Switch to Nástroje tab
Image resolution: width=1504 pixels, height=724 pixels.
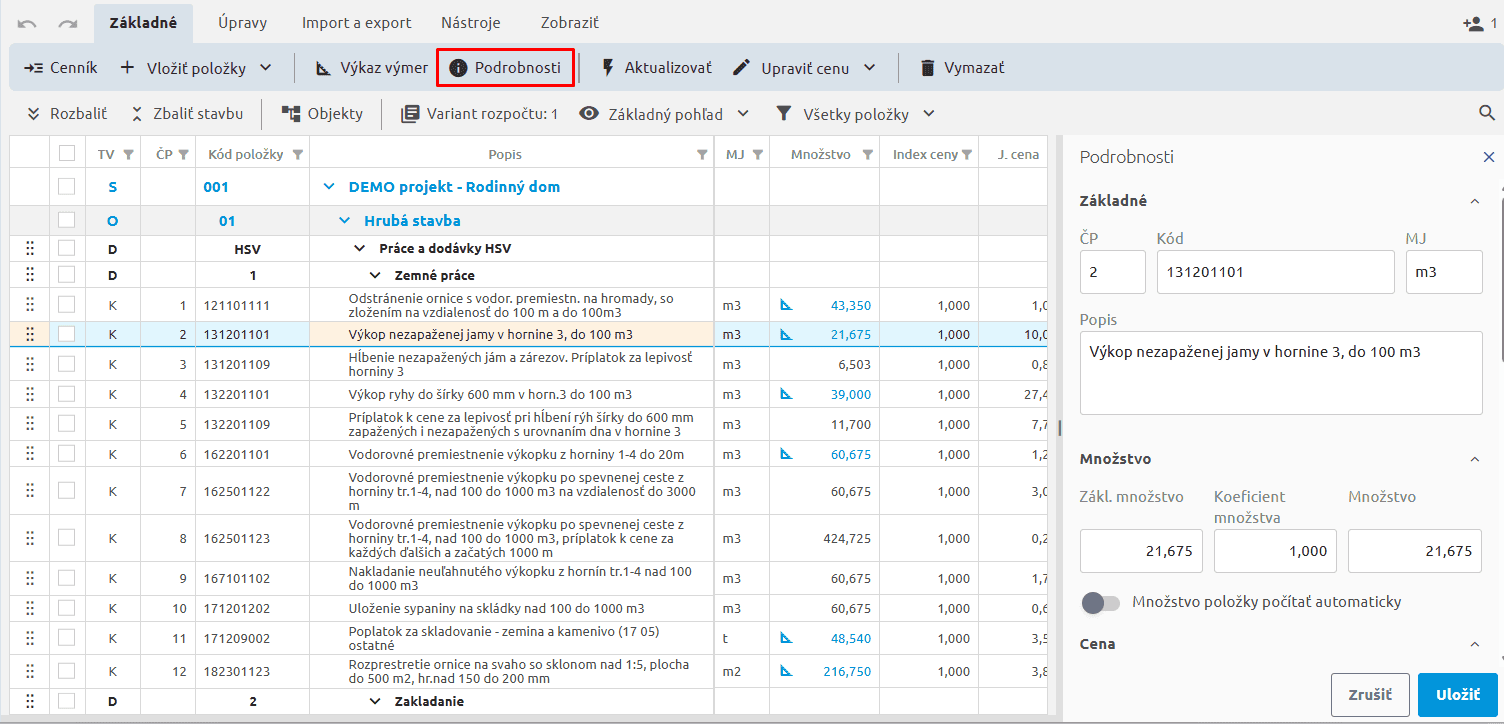471,22
